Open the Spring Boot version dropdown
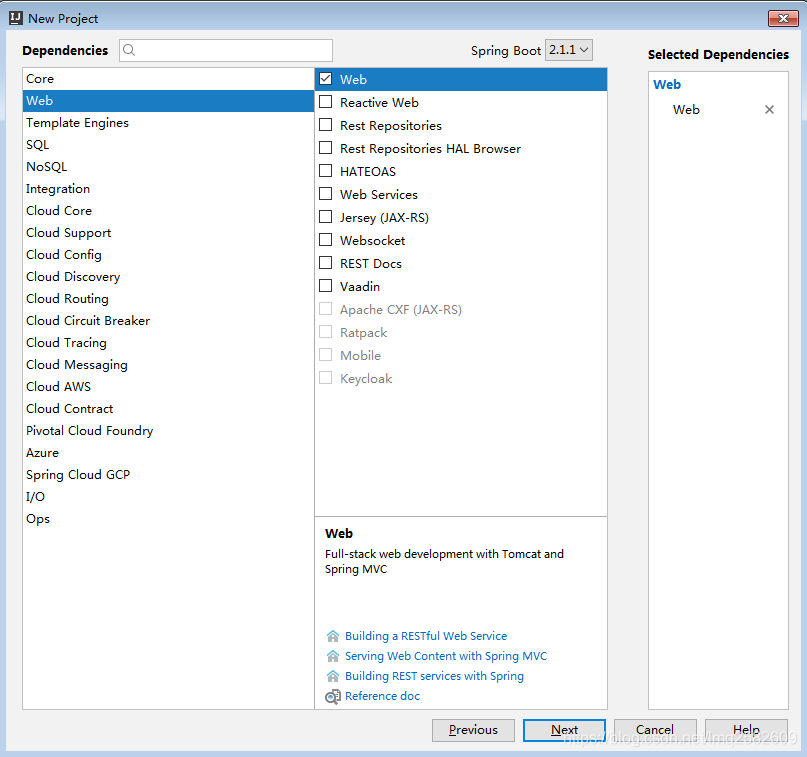 coord(569,50)
